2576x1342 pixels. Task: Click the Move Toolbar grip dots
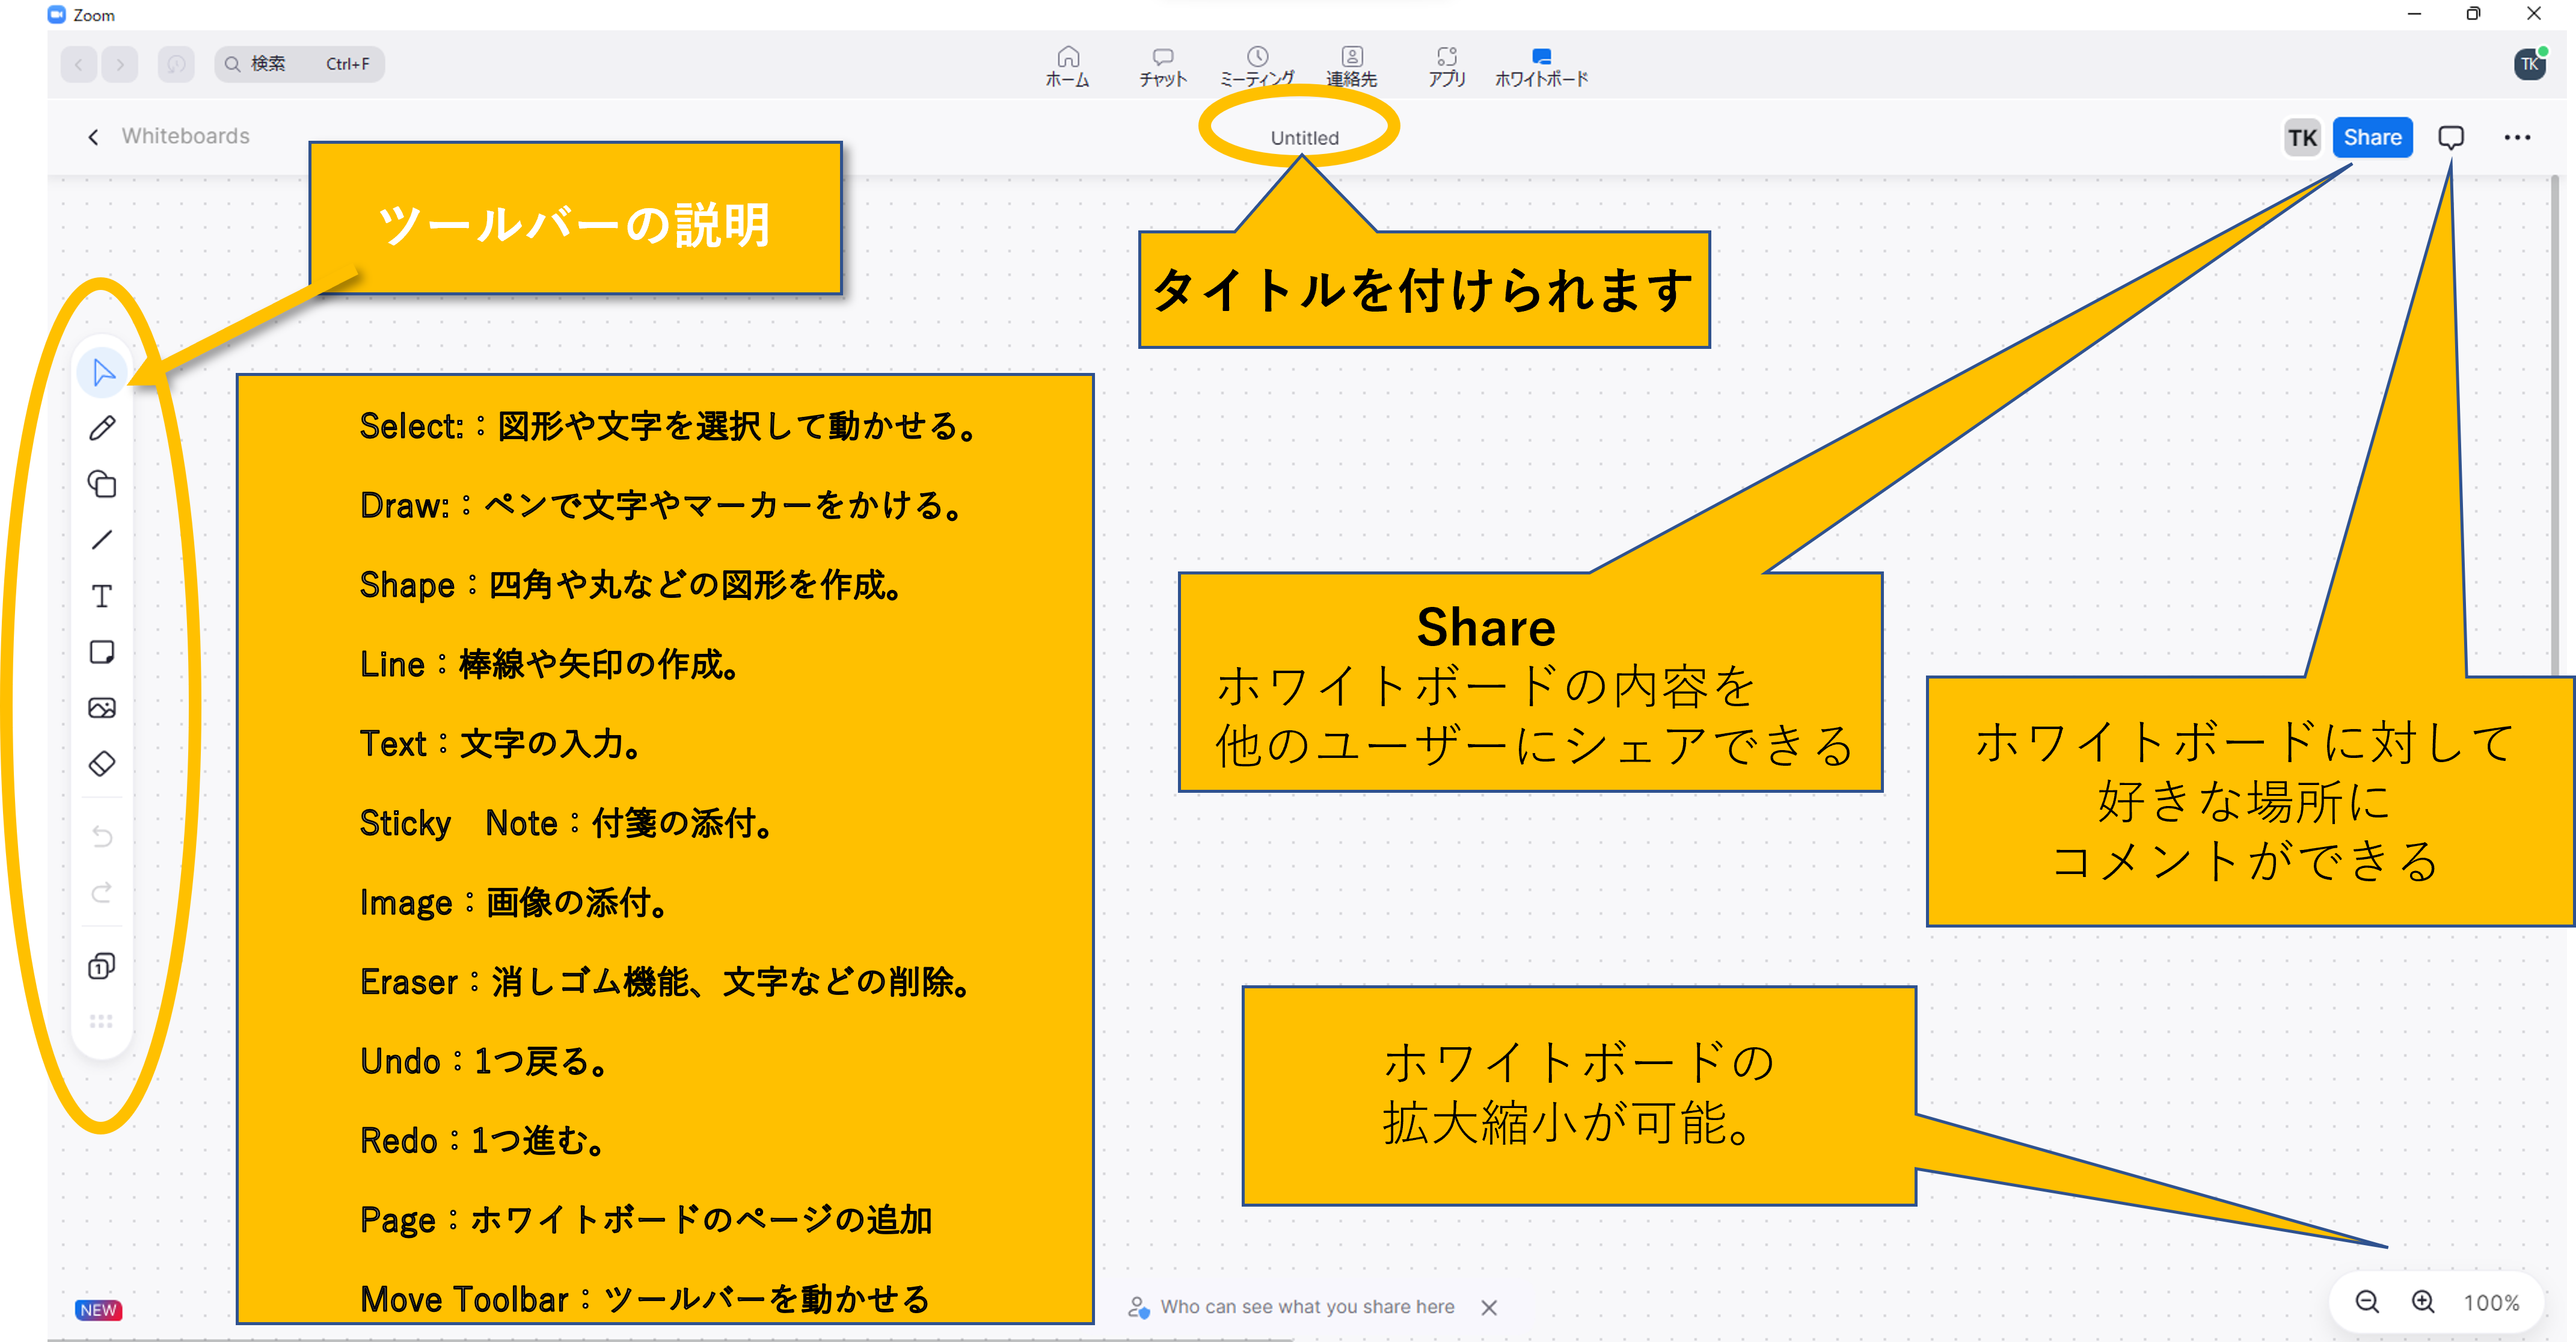click(x=102, y=1021)
